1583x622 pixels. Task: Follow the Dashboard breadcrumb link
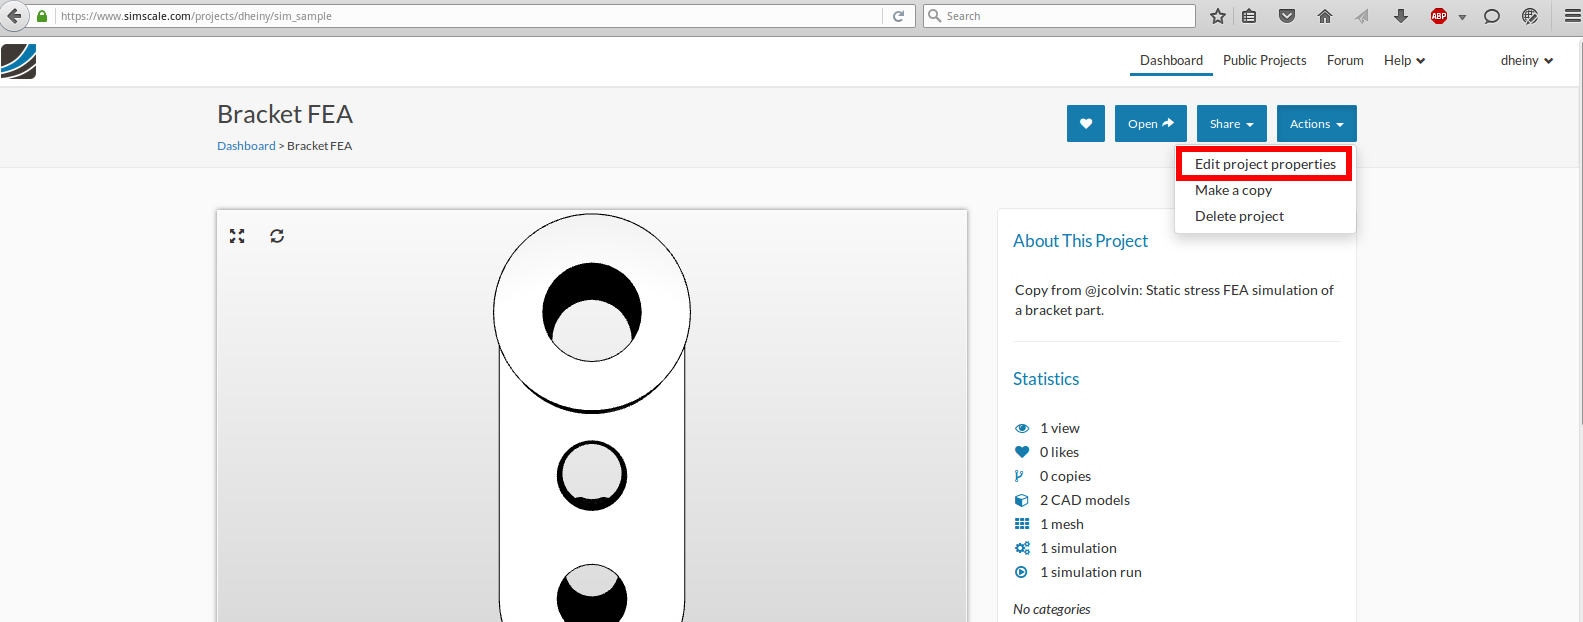[x=246, y=146]
